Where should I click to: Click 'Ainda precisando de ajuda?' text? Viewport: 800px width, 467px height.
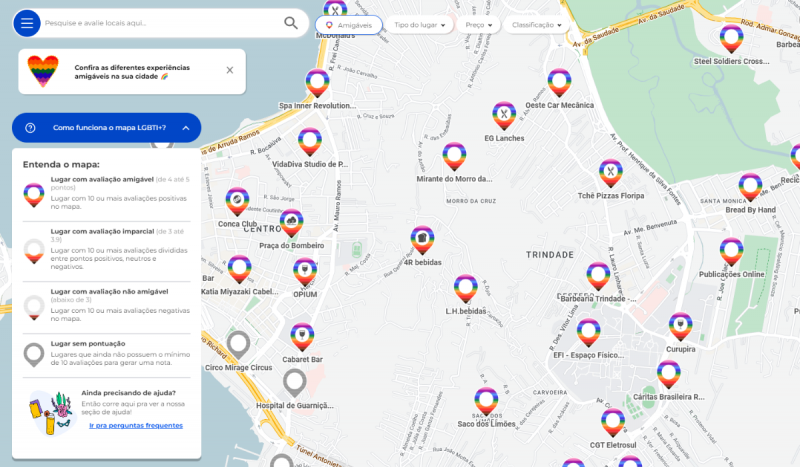pos(129,393)
